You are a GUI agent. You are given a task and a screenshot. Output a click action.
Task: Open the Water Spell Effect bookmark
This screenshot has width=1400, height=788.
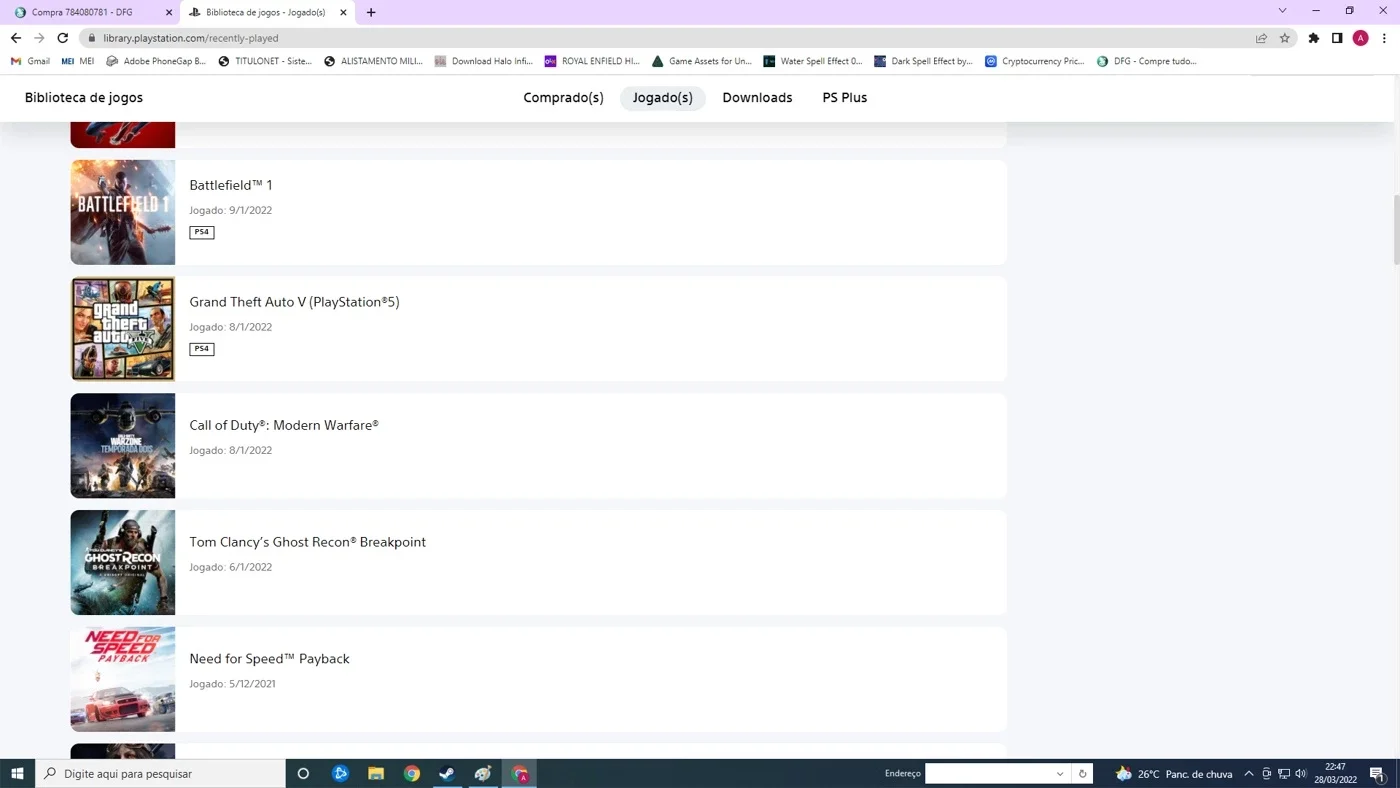(813, 61)
